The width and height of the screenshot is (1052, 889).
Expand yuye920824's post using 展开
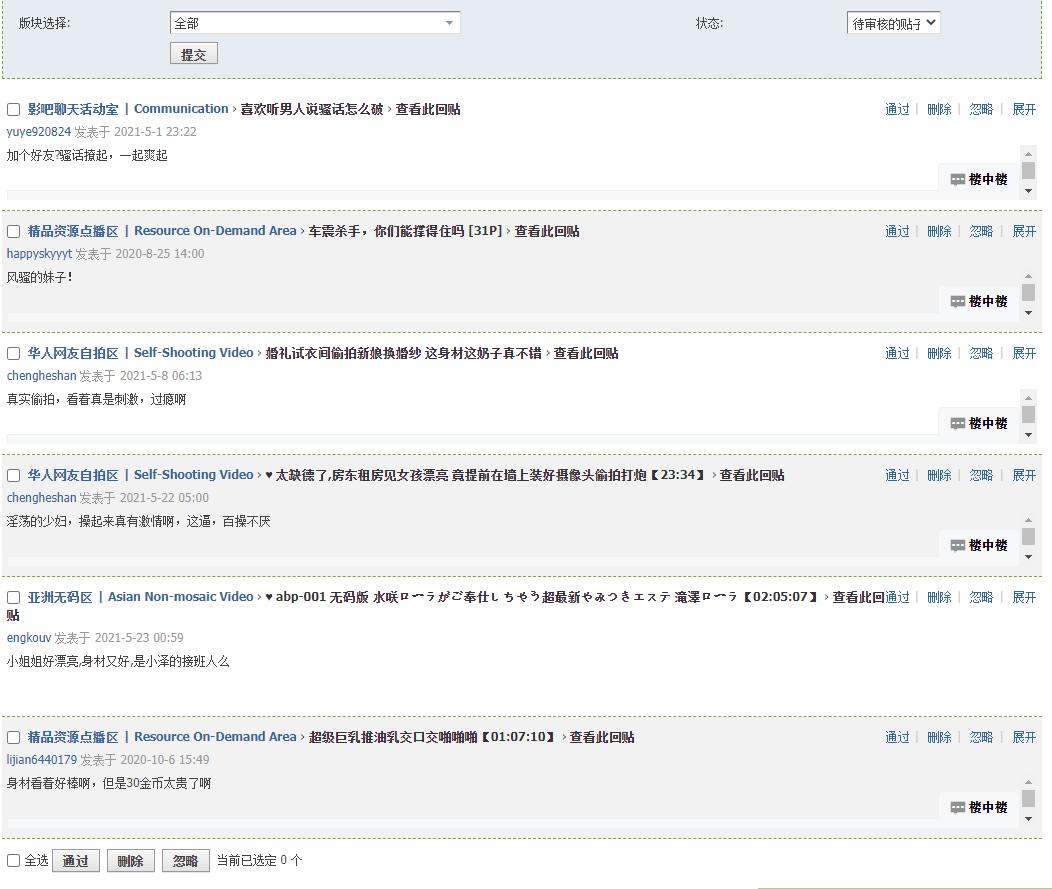1024,109
